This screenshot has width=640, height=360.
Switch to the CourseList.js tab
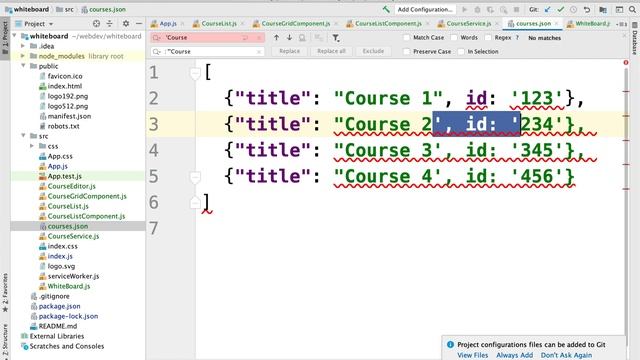click(x=219, y=24)
